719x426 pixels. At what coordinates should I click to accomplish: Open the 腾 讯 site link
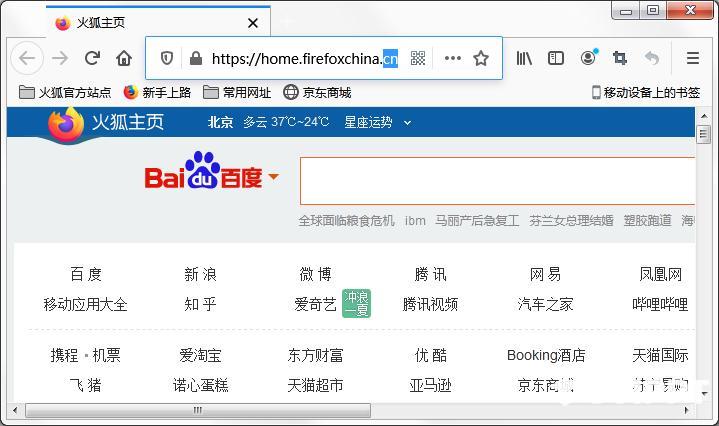(x=430, y=274)
